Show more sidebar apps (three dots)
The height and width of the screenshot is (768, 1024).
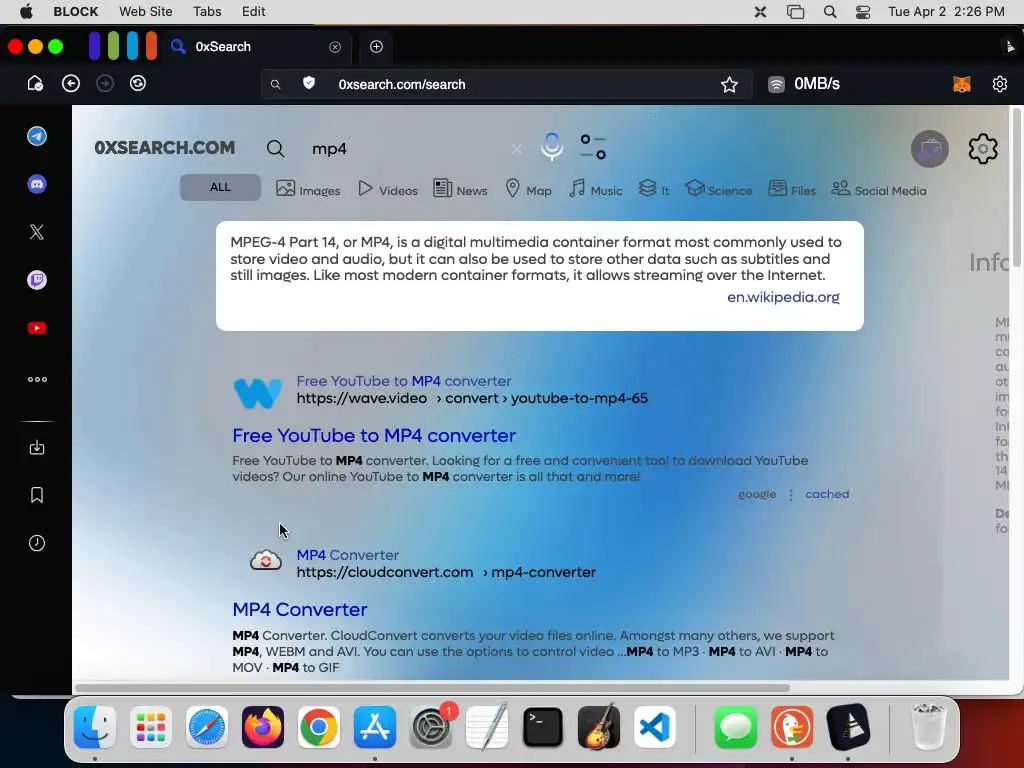coord(37,379)
